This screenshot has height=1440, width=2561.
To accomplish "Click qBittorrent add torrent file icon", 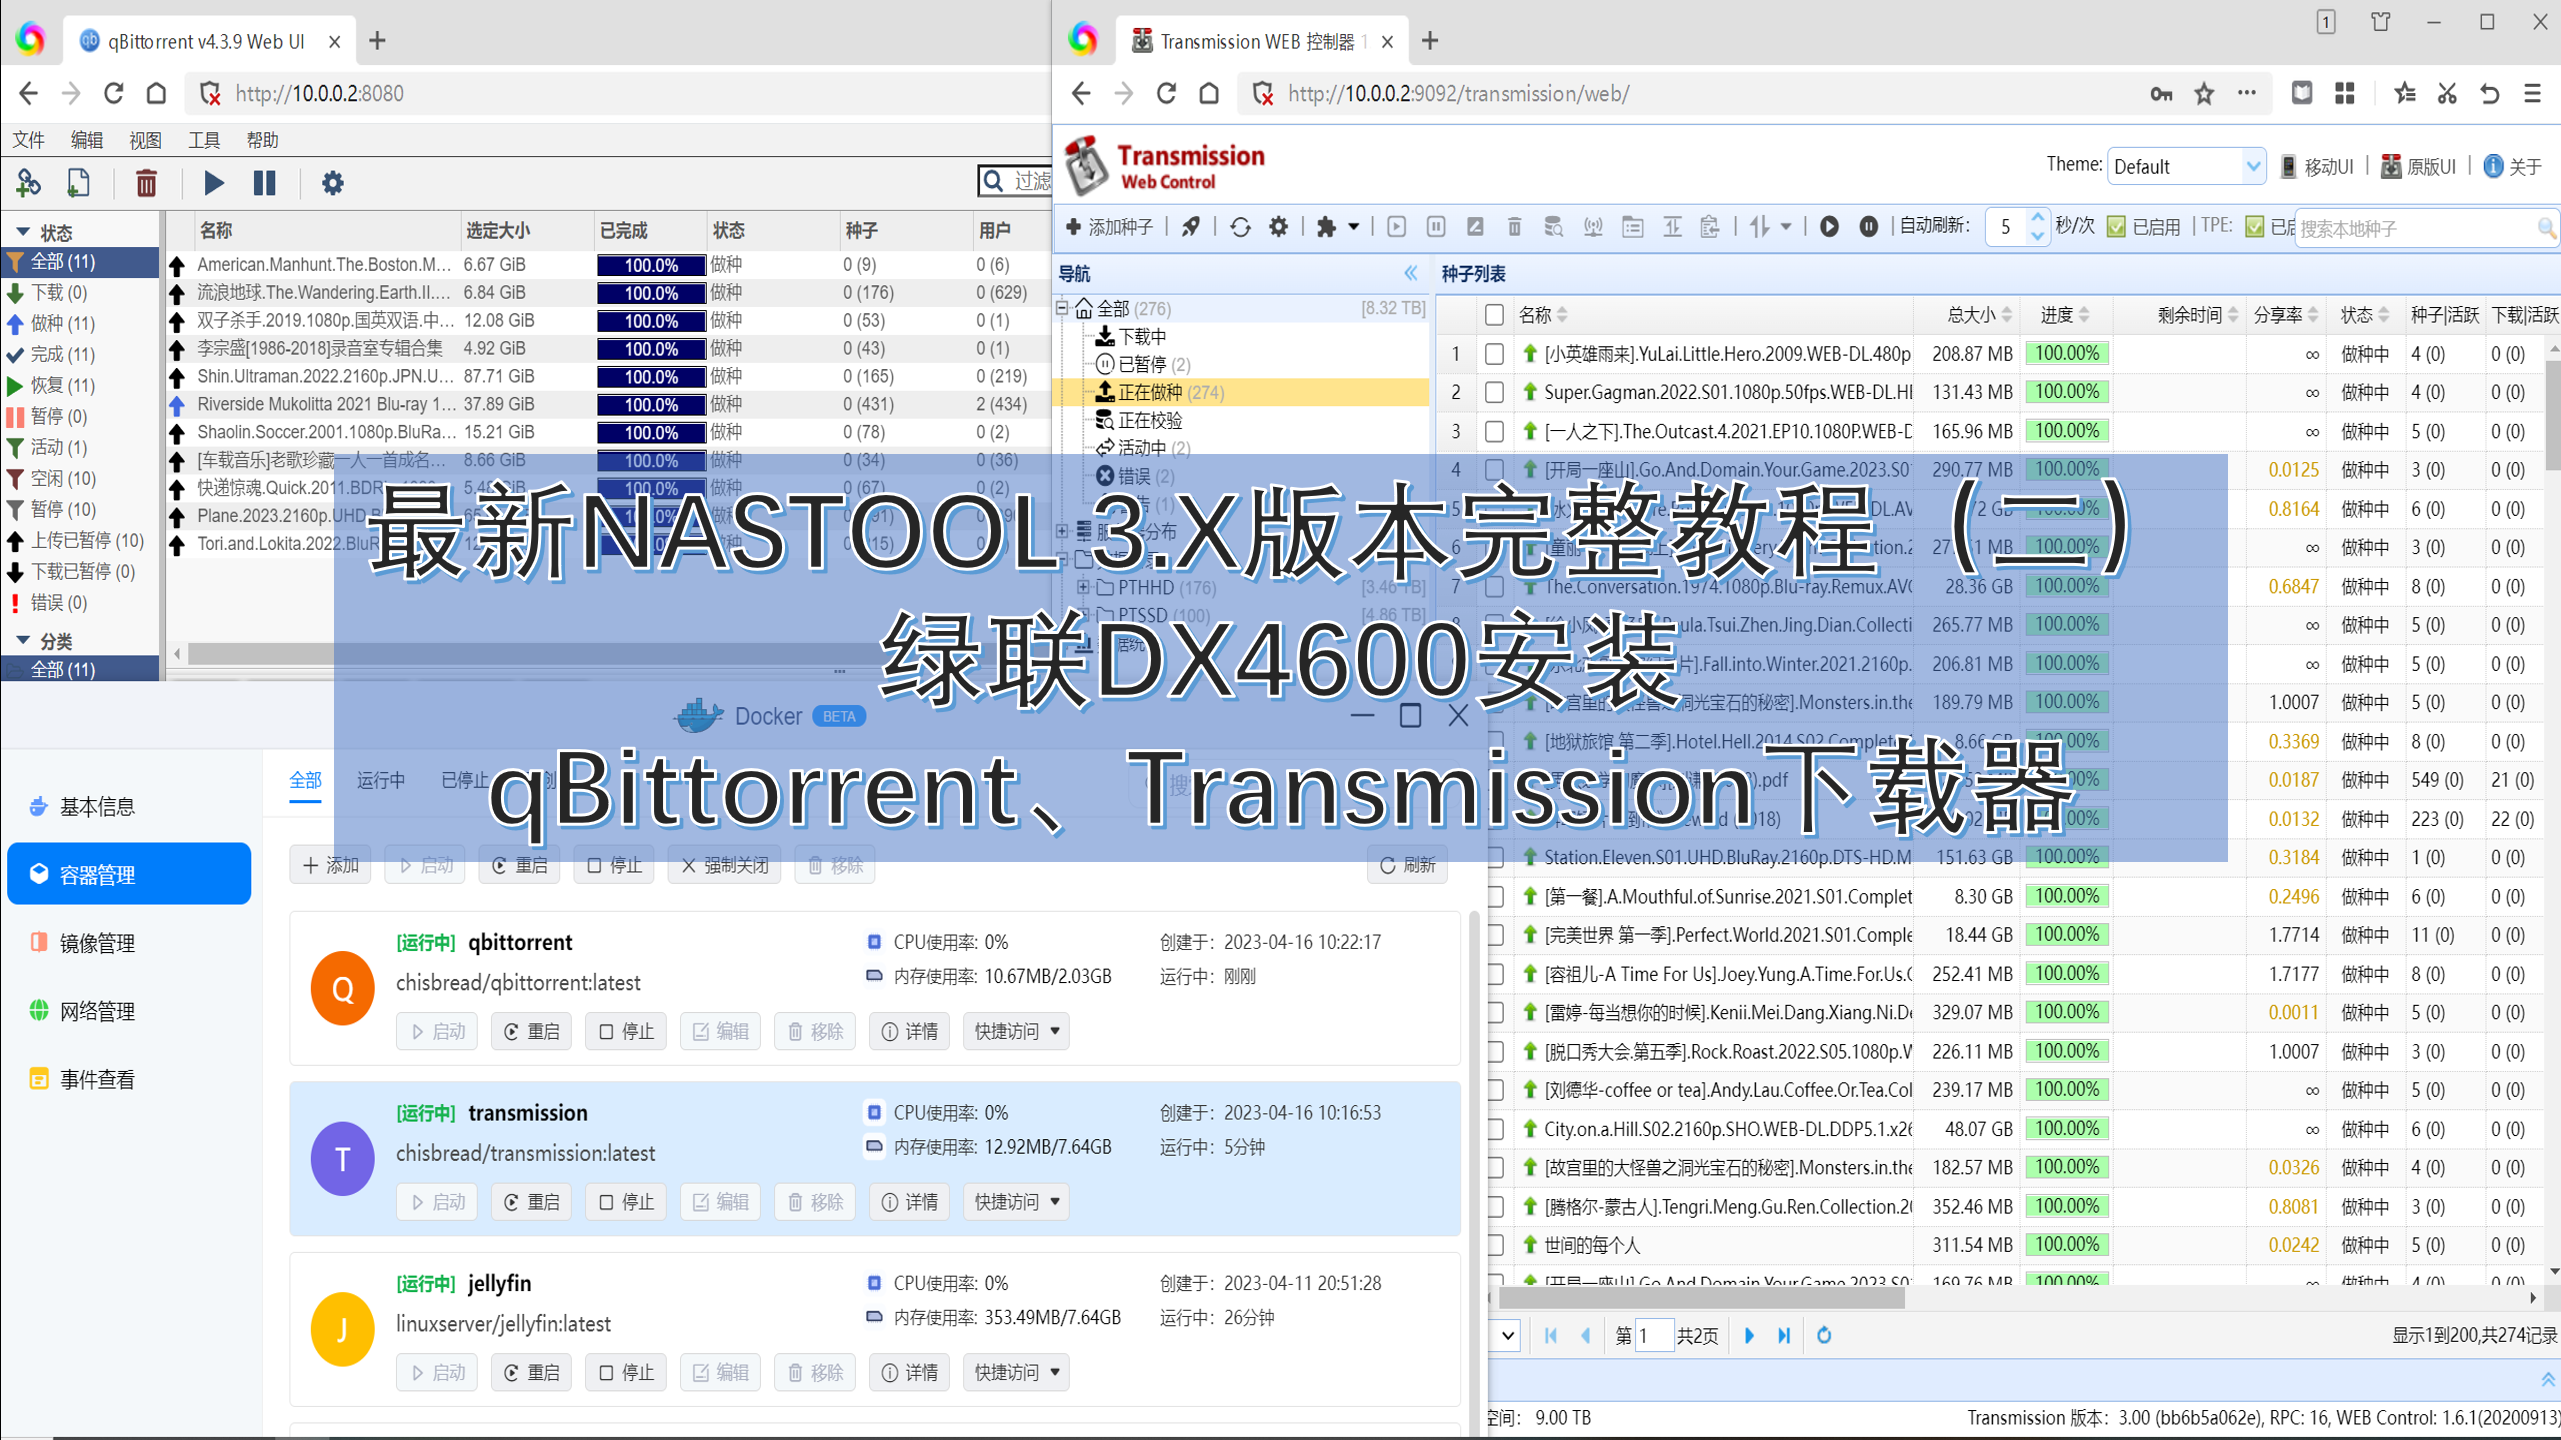I will click(78, 183).
